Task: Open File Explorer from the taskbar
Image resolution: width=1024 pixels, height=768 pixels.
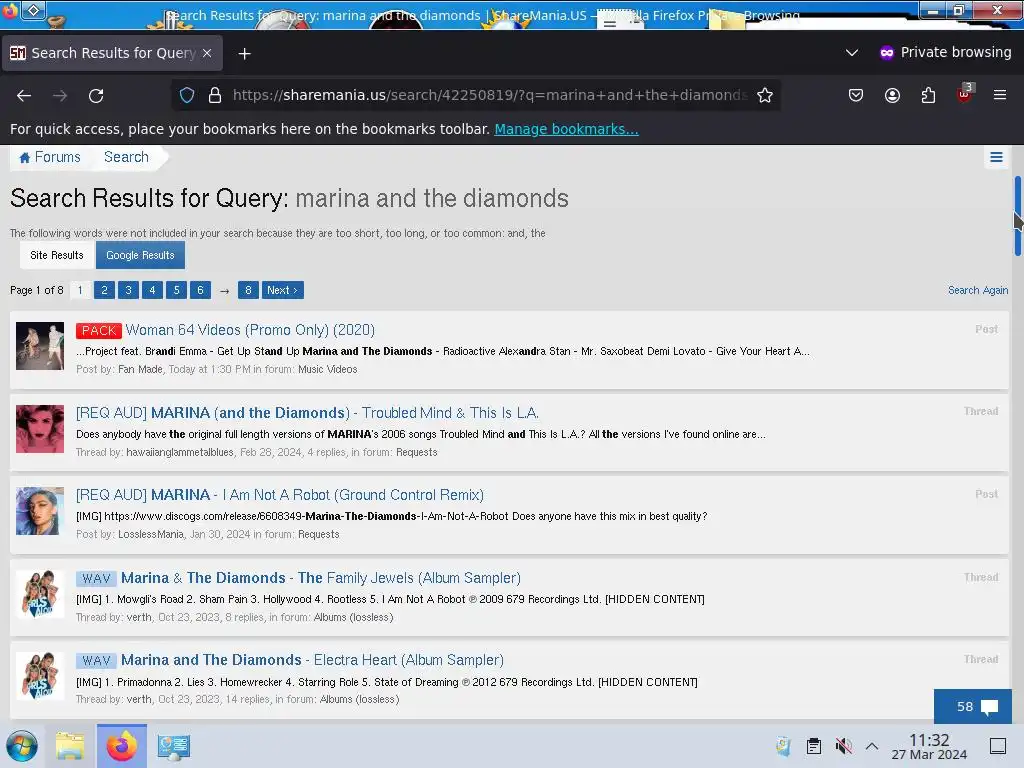Action: 70,746
